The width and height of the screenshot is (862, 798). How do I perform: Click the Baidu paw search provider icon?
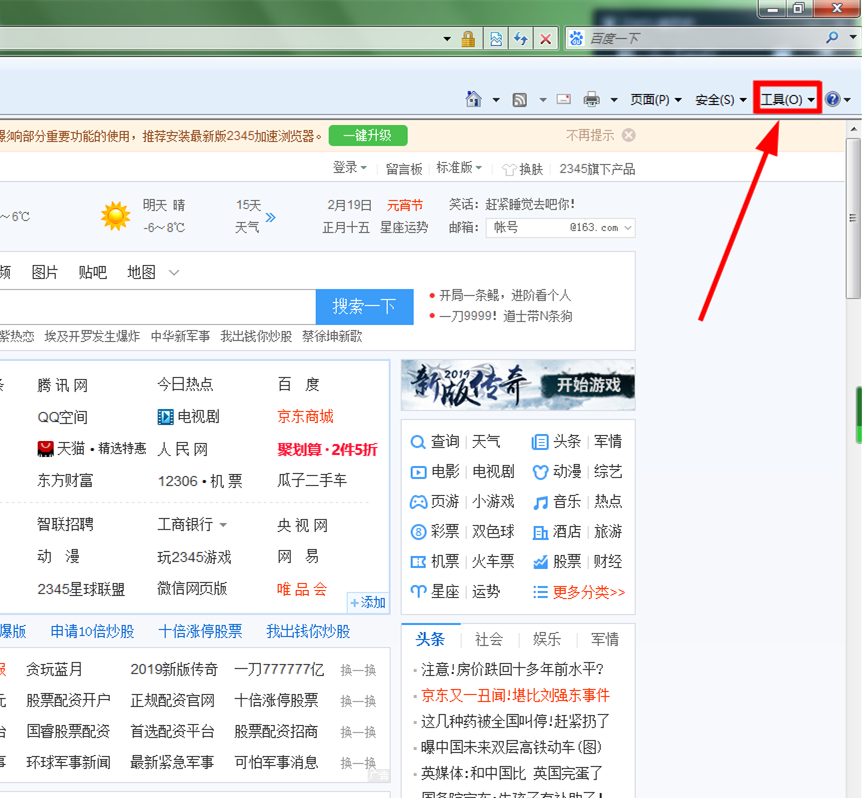click(576, 38)
